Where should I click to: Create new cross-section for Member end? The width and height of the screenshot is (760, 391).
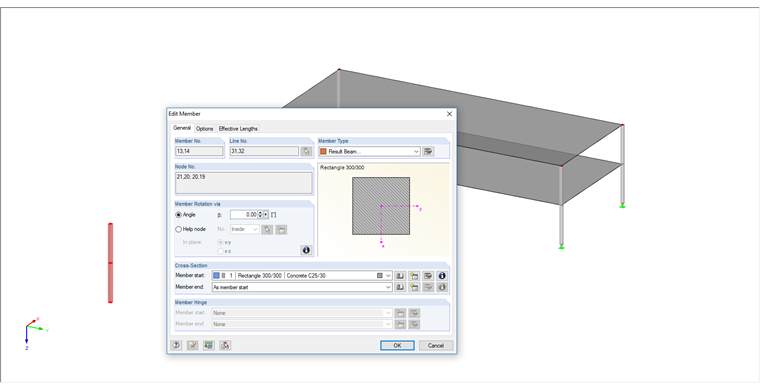pyautogui.click(x=414, y=287)
